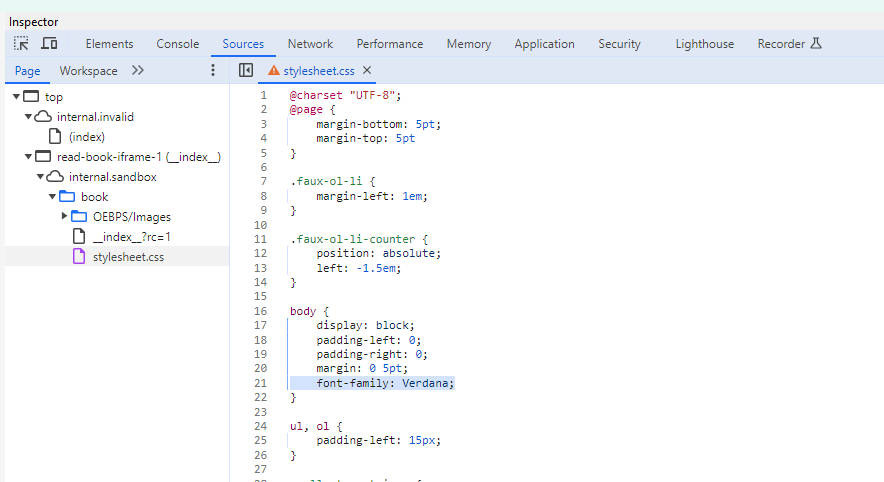Click line number 21 in the gutter
The height and width of the screenshot is (482, 884).
point(262,383)
